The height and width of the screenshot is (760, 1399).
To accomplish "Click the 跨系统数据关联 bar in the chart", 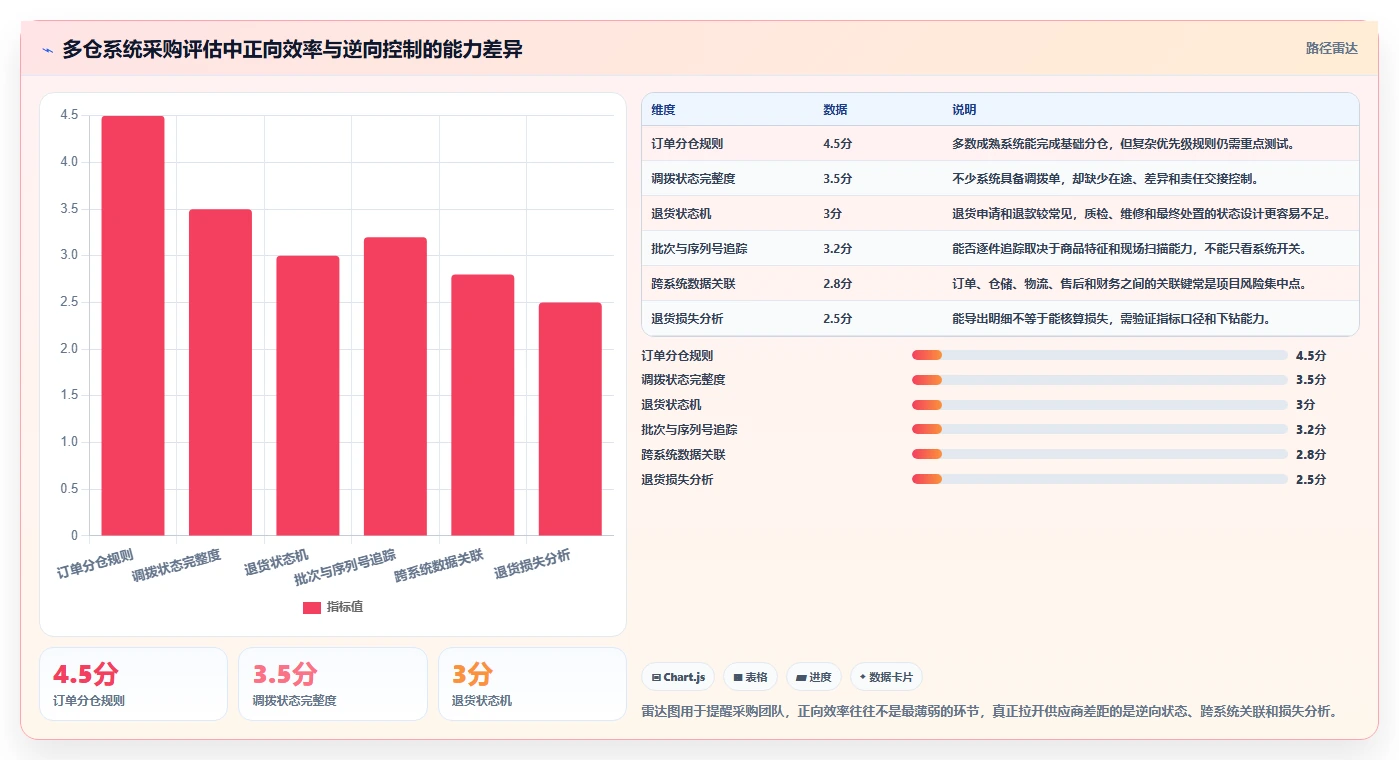I will 483,405.
